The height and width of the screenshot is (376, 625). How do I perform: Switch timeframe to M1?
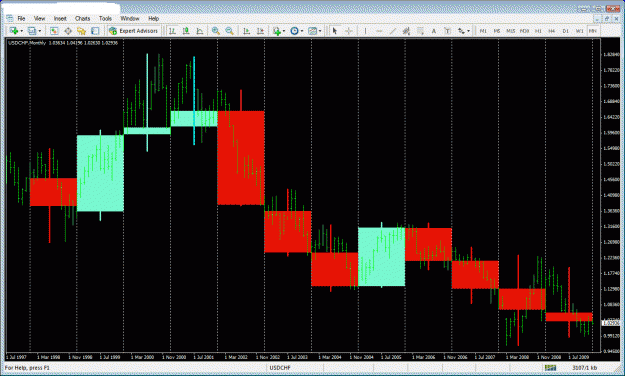tap(483, 31)
